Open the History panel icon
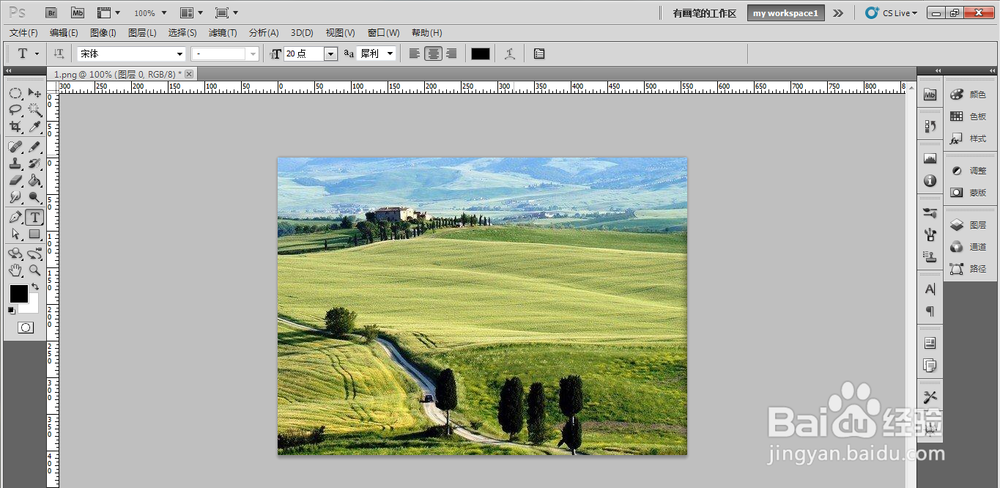 click(930, 126)
